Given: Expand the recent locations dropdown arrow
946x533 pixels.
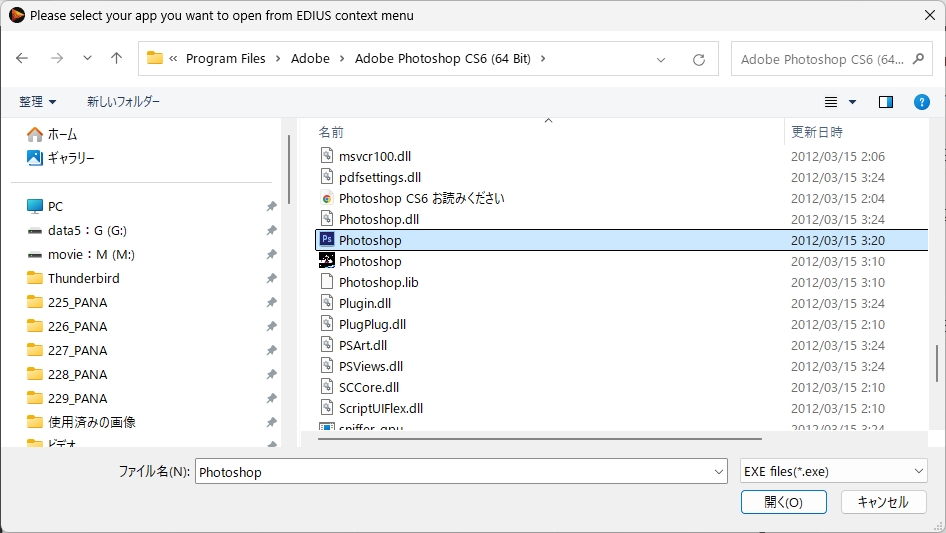Looking at the screenshot, I should pyautogui.click(x=87, y=59).
